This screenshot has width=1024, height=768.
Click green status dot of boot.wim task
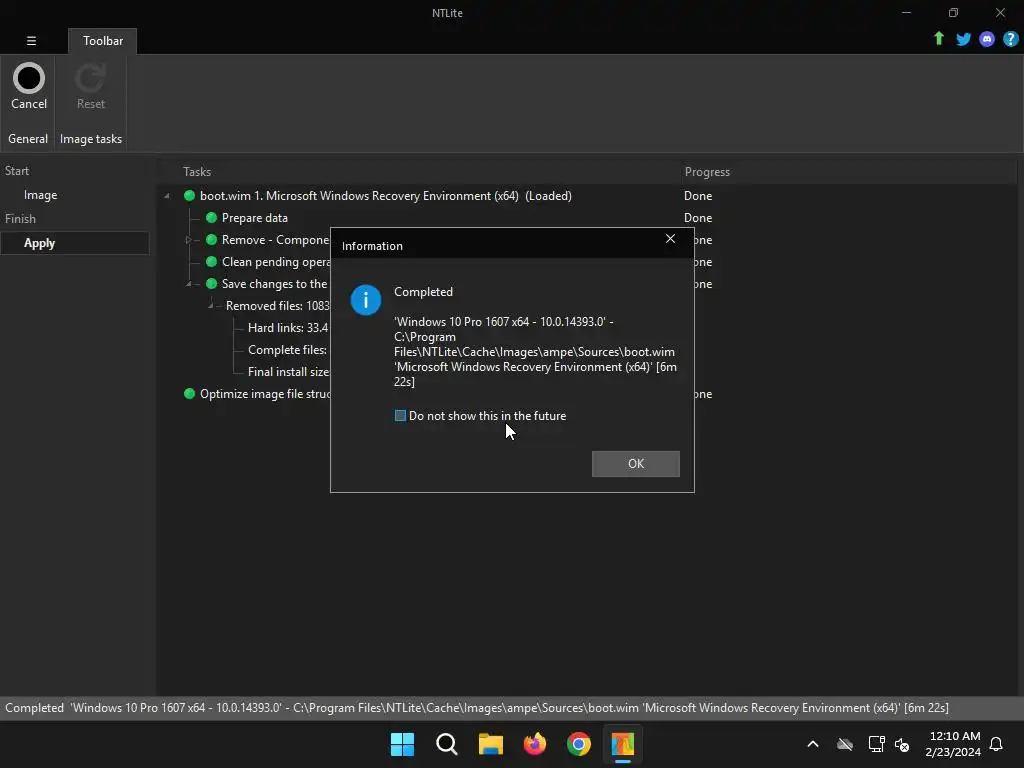click(189, 195)
